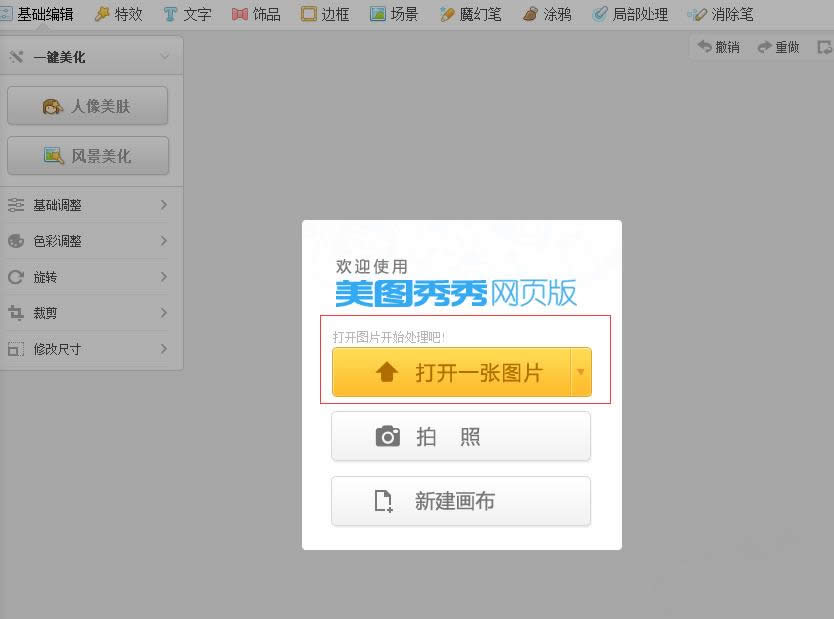Open the 消除笔 eraser pen tool
Image resolution: width=834 pixels, height=619 pixels.
[x=721, y=14]
